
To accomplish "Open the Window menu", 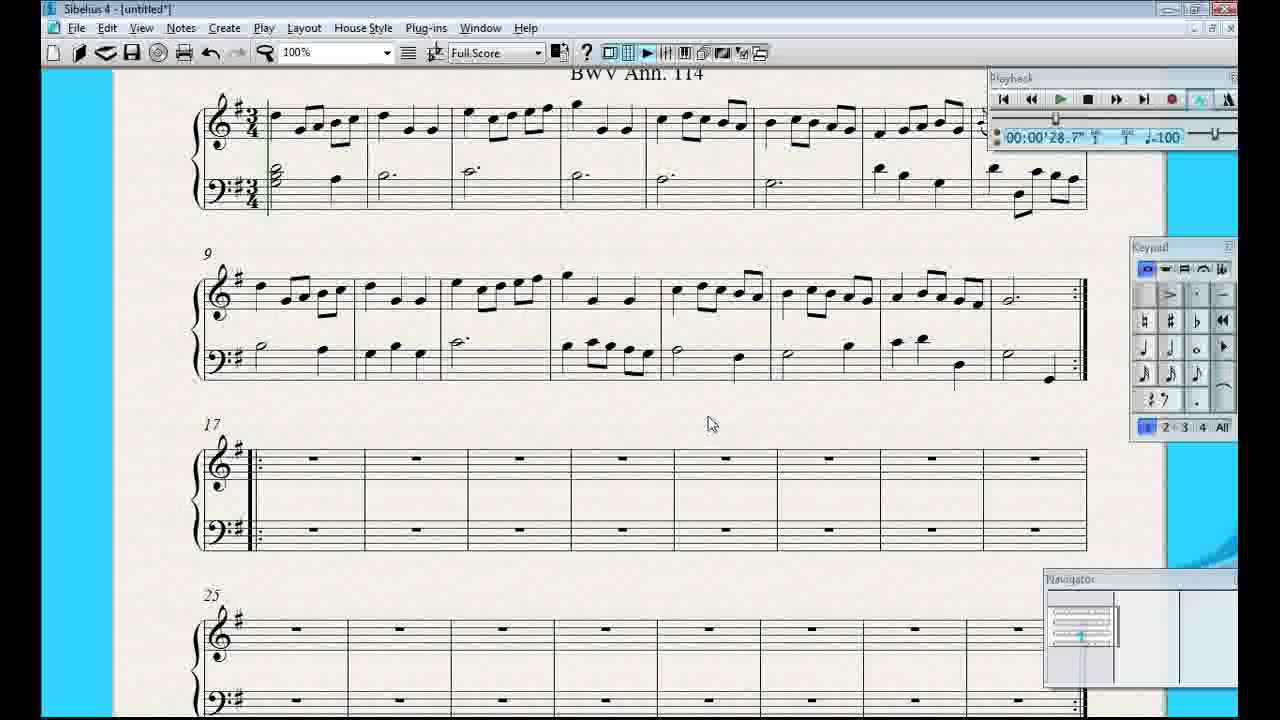I will 480,28.
